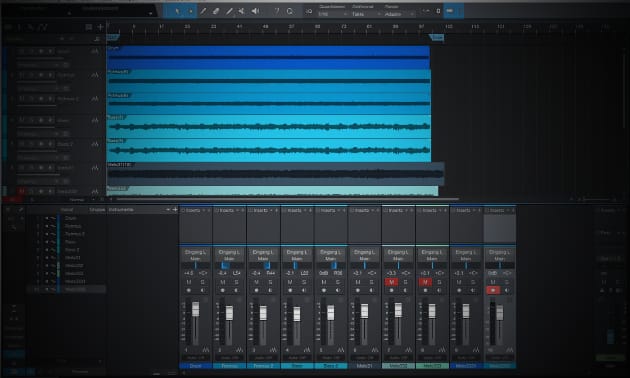Select Bass in the console channel list
630x378 pixels.
[70, 242]
